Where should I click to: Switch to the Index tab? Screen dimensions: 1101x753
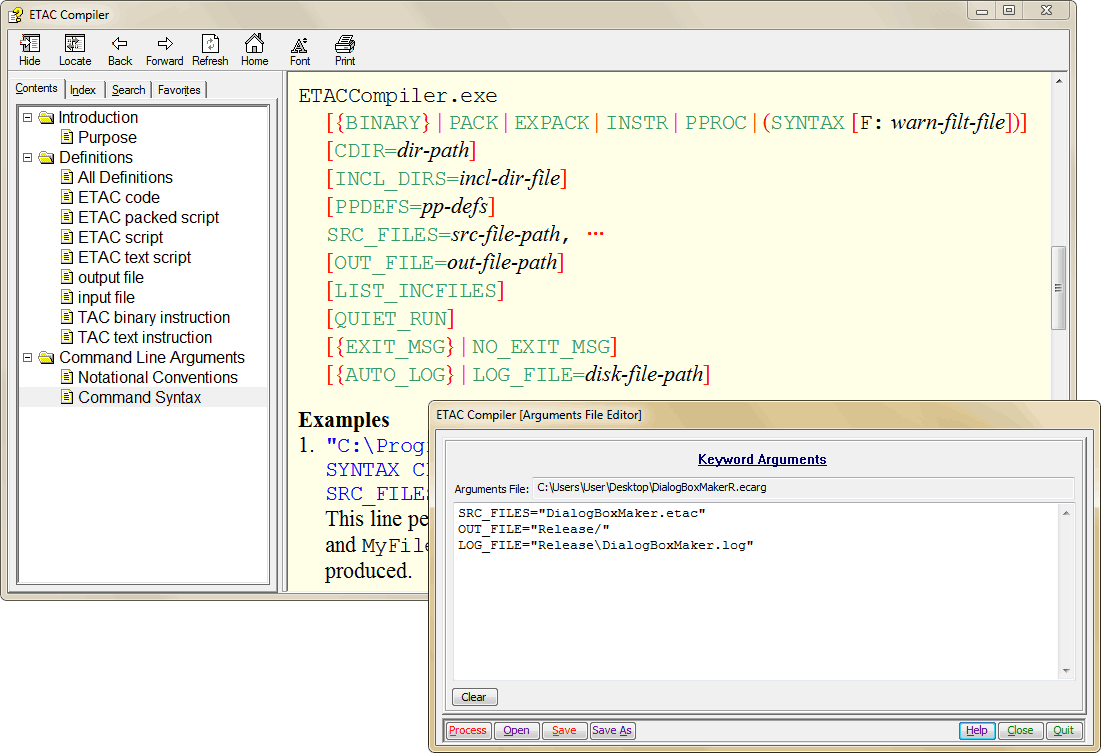(x=83, y=90)
